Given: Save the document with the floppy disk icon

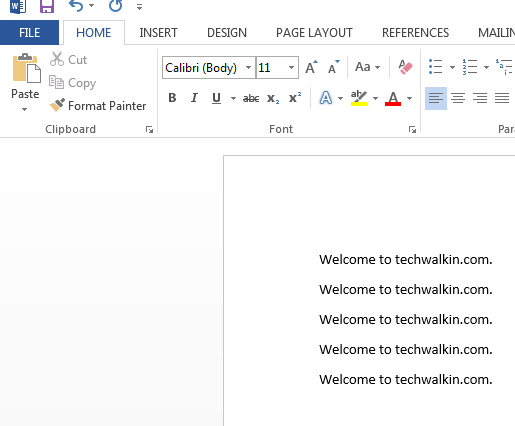Looking at the screenshot, I should (x=47, y=6).
